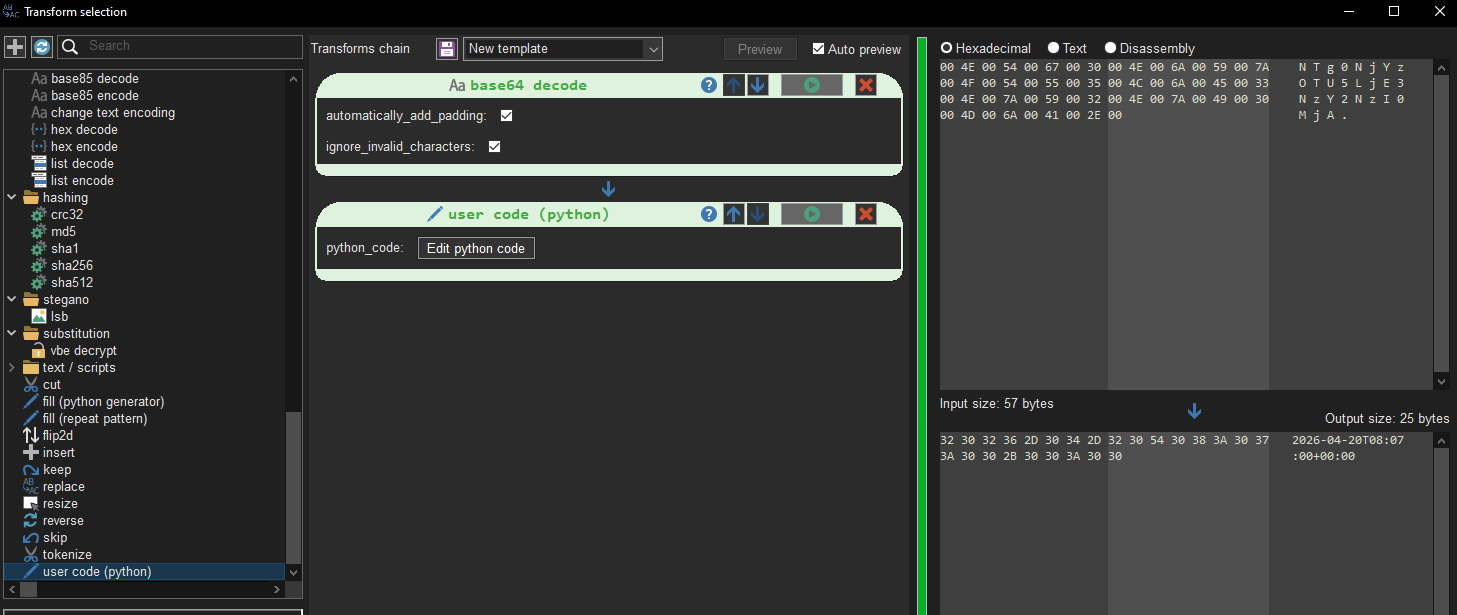Run the base64 decode transform
The image size is (1457, 615).
[x=812, y=85]
